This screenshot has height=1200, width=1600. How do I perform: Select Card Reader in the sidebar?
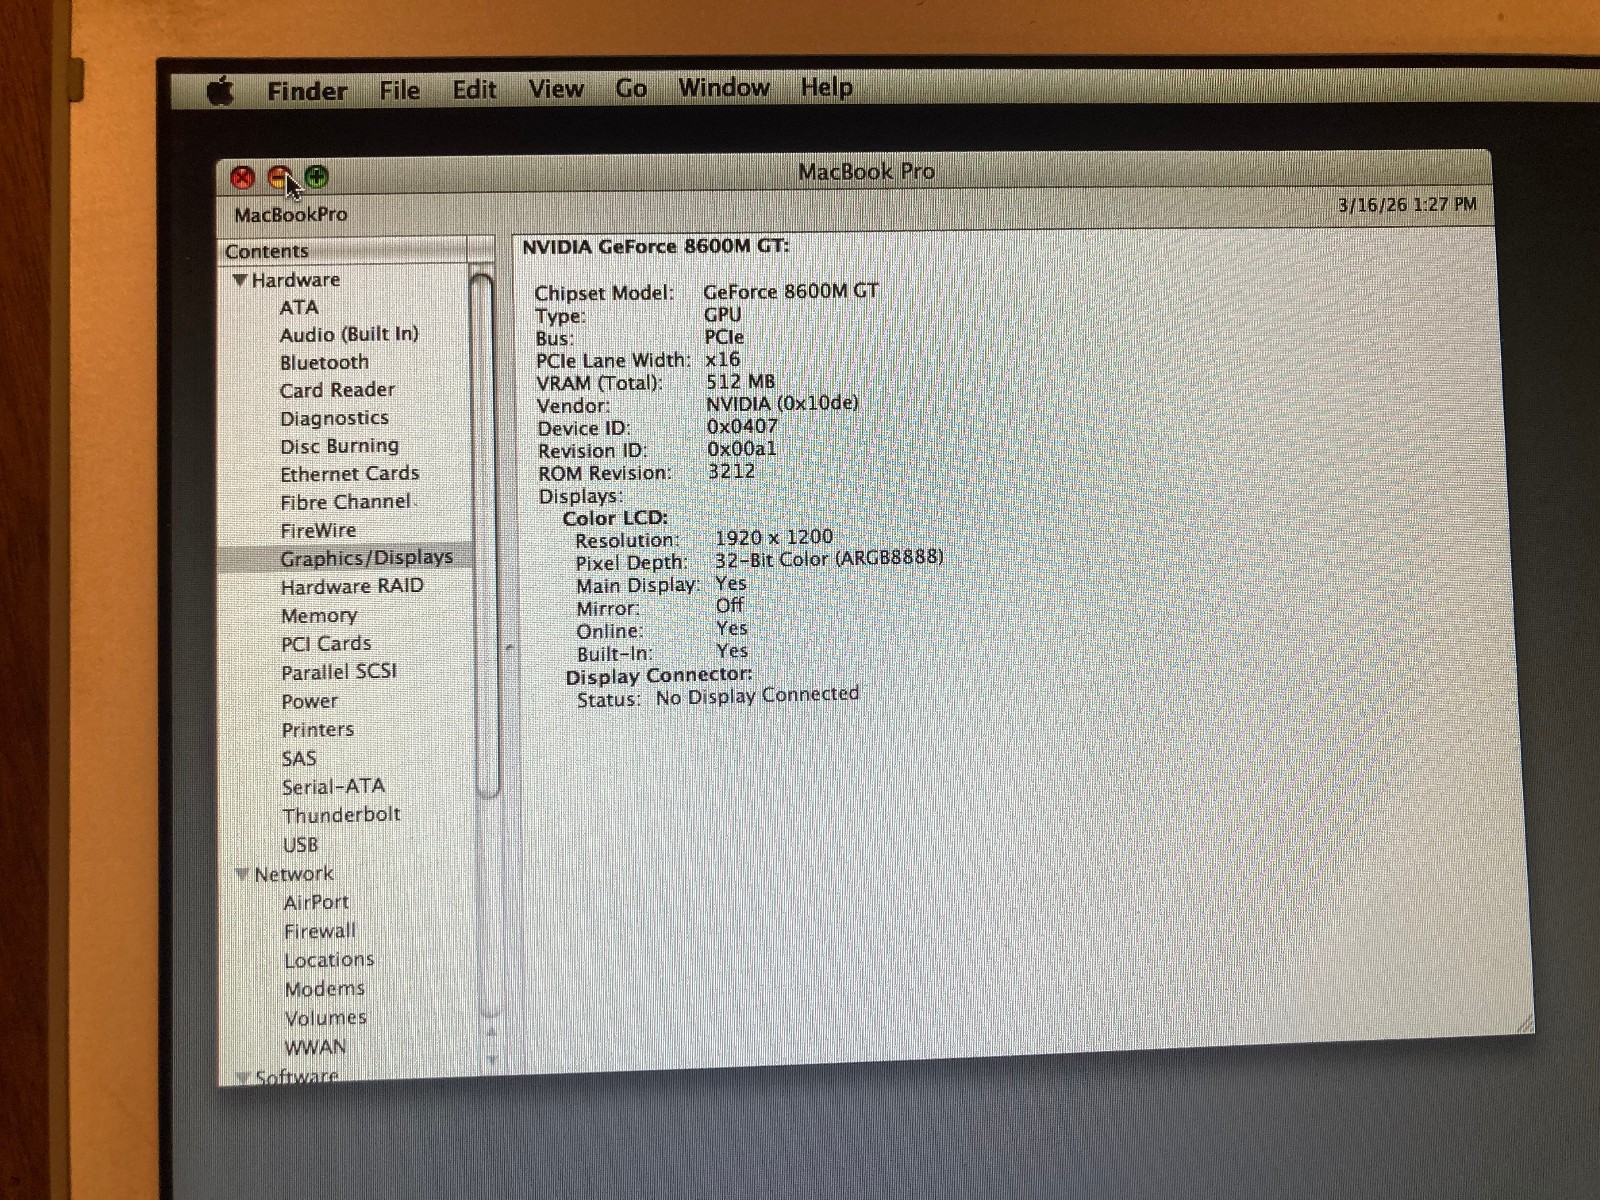337,390
